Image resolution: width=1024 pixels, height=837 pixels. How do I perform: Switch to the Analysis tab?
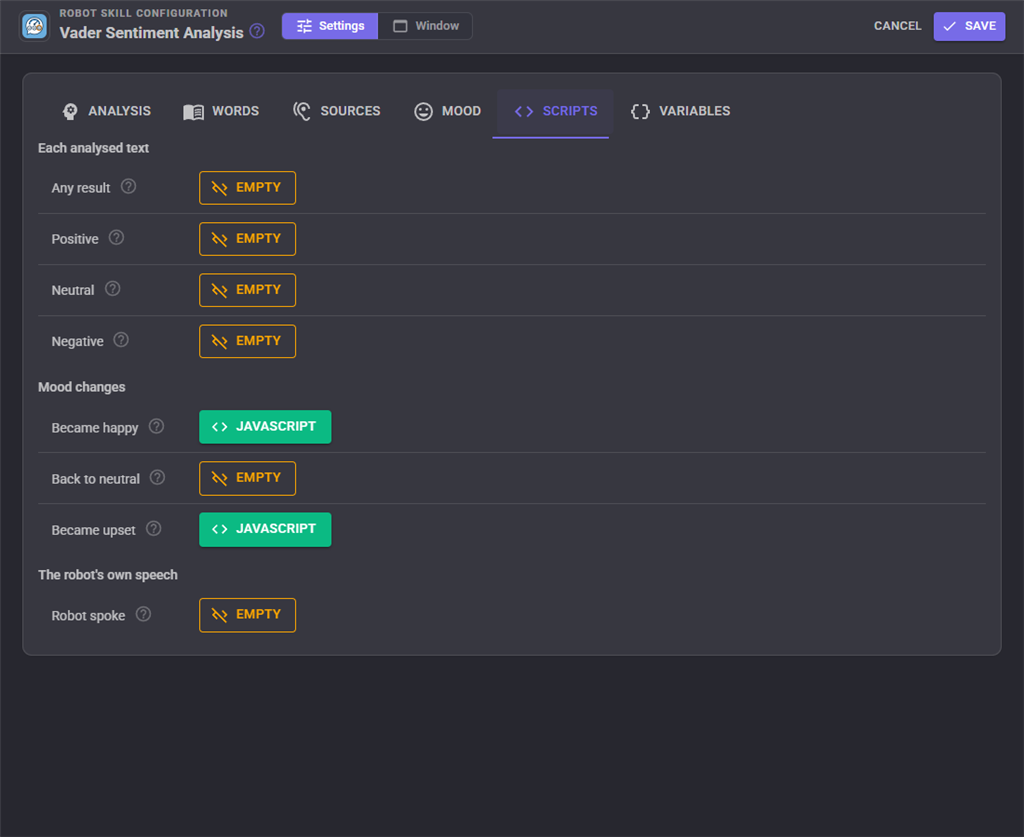(x=106, y=112)
